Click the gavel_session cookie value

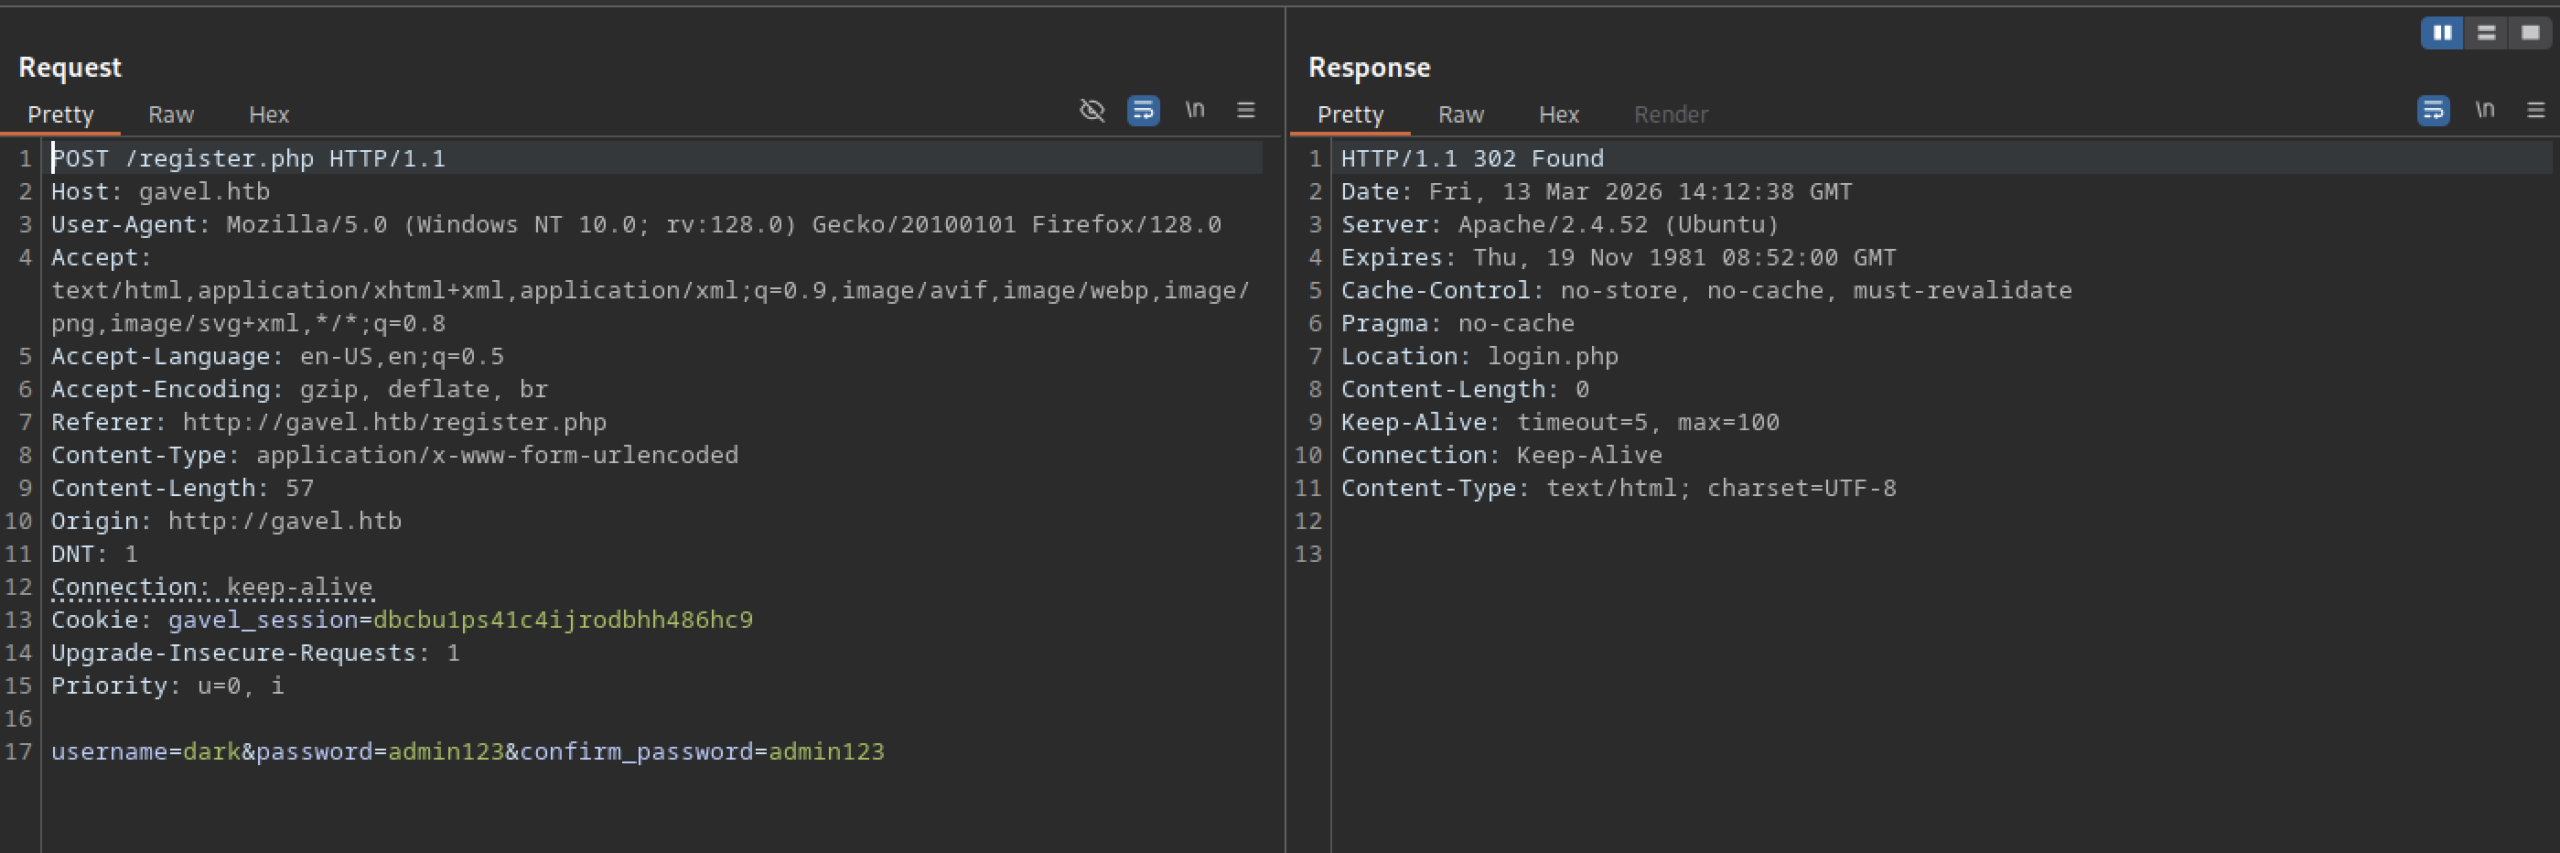(x=562, y=620)
